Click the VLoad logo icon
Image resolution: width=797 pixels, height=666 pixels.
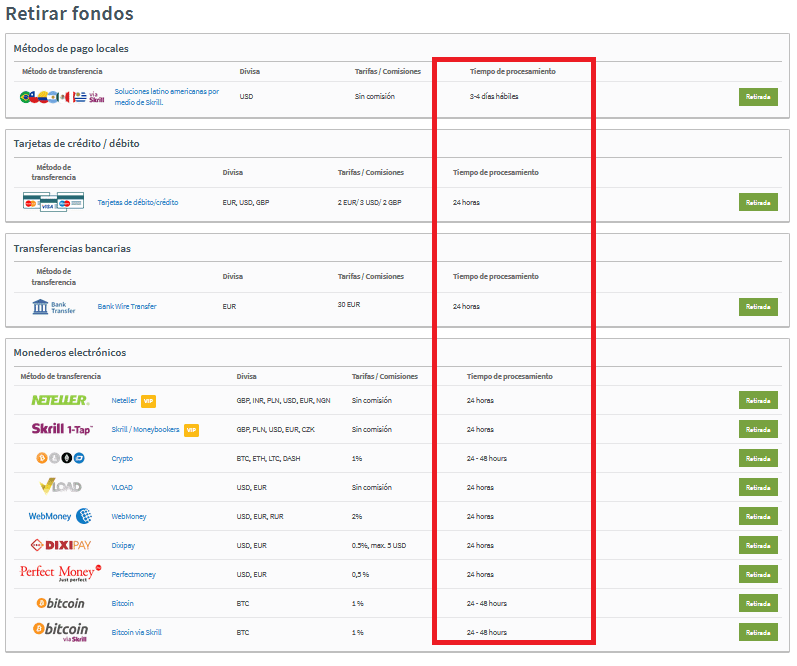tap(60, 487)
